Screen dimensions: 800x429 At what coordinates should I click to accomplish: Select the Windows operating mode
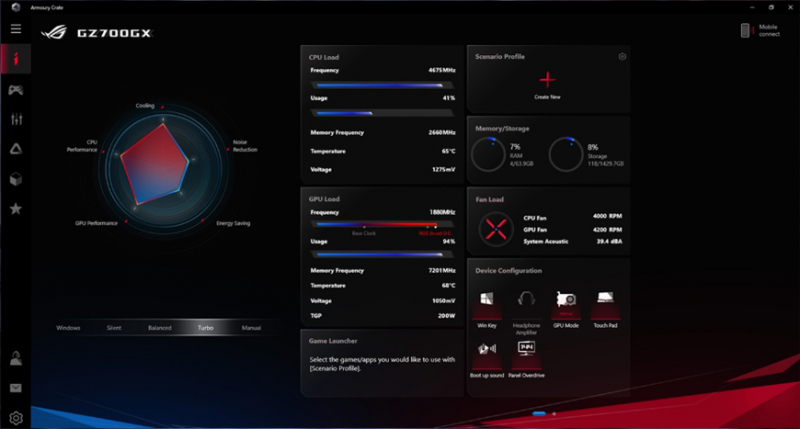click(x=68, y=328)
